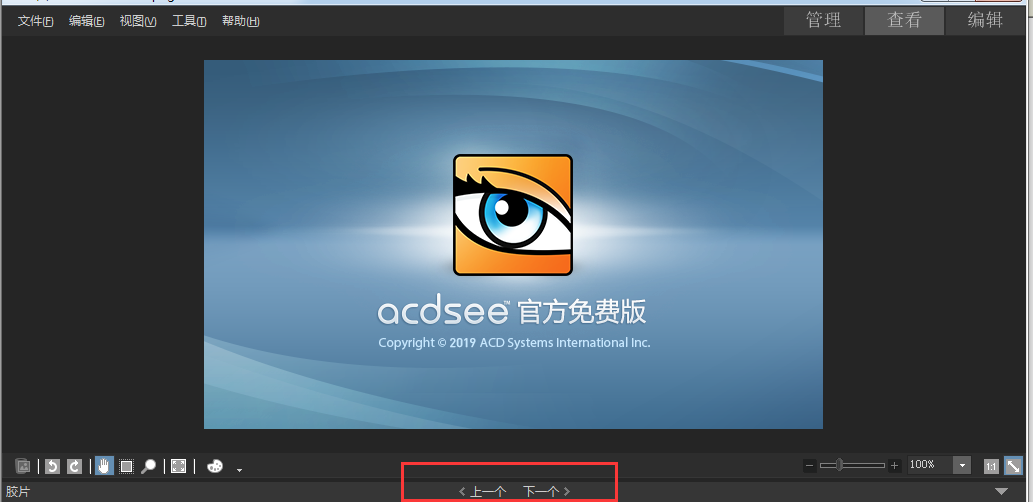
Task: Select the Hand pan tool
Action: coord(104,466)
